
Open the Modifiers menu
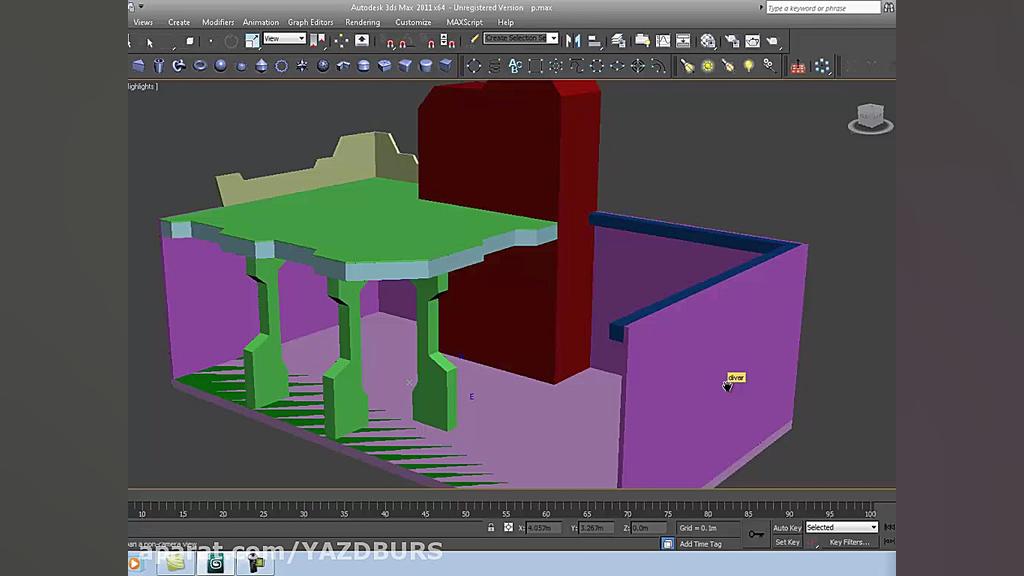[218, 22]
